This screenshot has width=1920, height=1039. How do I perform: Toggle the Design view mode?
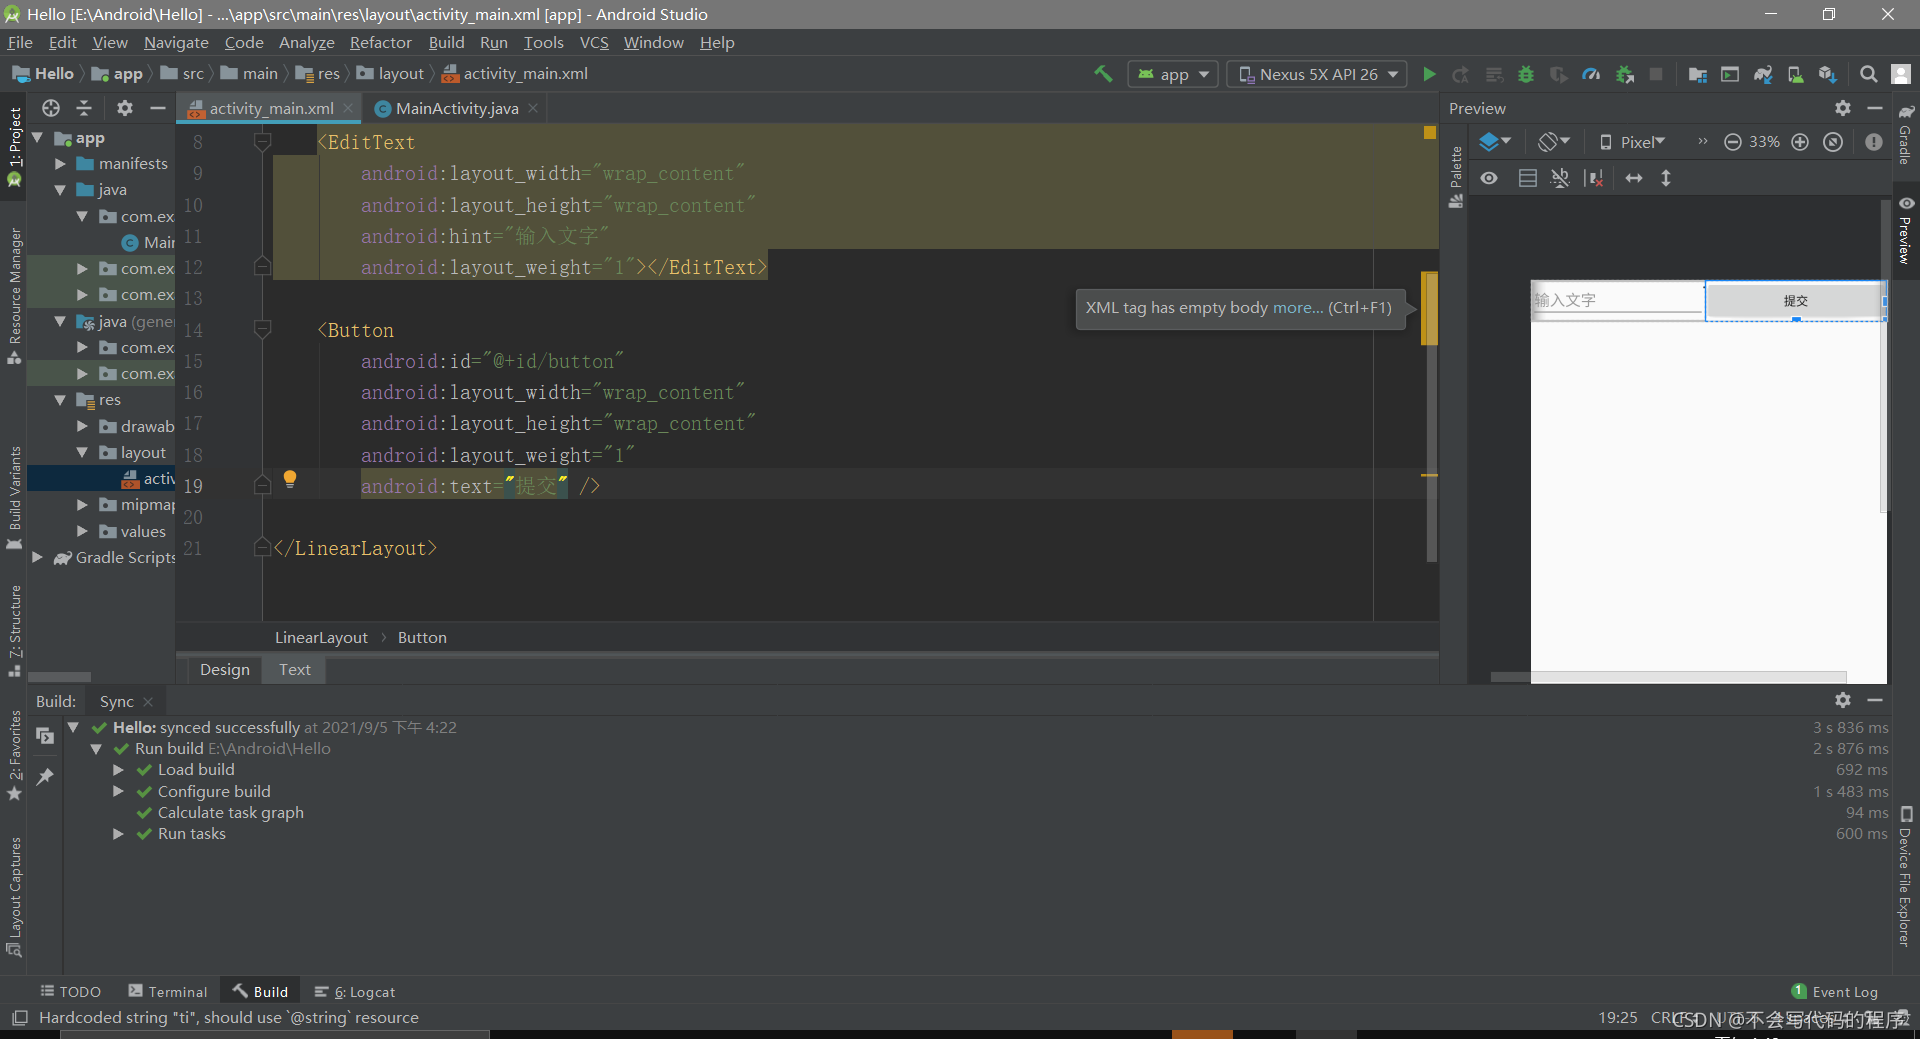[x=224, y=670]
